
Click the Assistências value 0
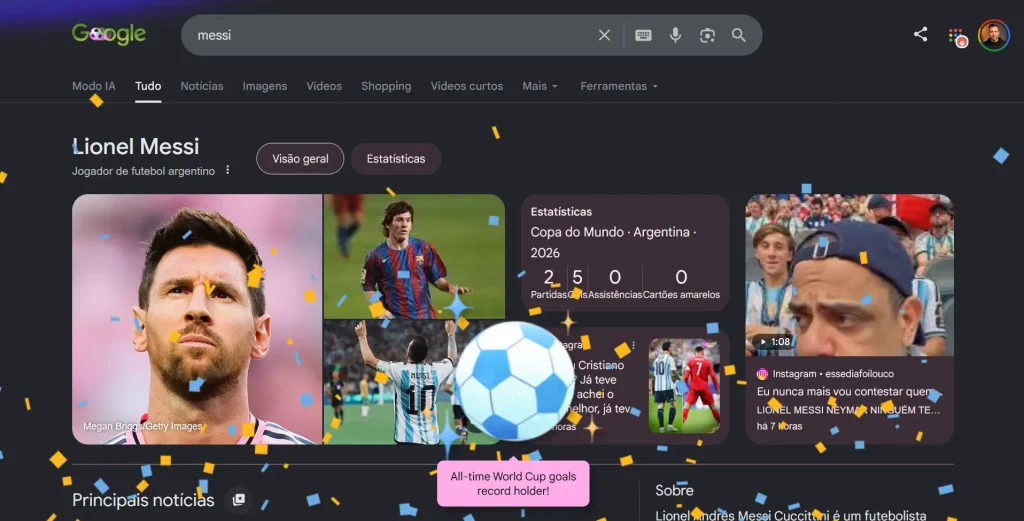(615, 277)
